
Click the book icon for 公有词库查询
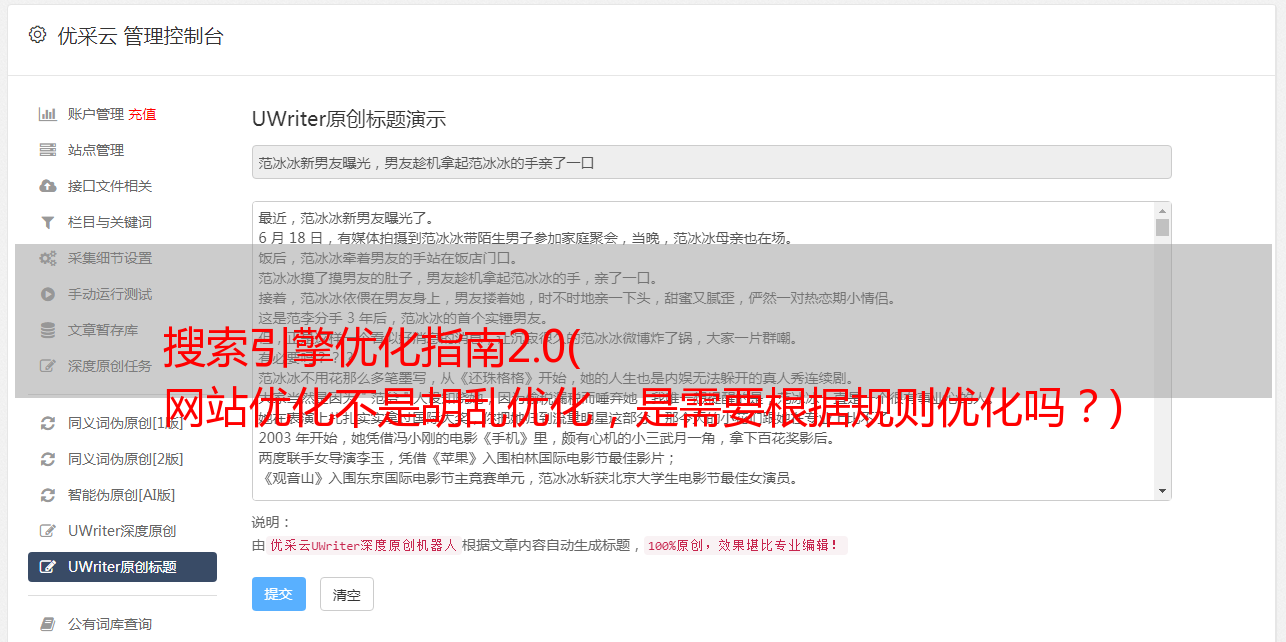[47, 624]
